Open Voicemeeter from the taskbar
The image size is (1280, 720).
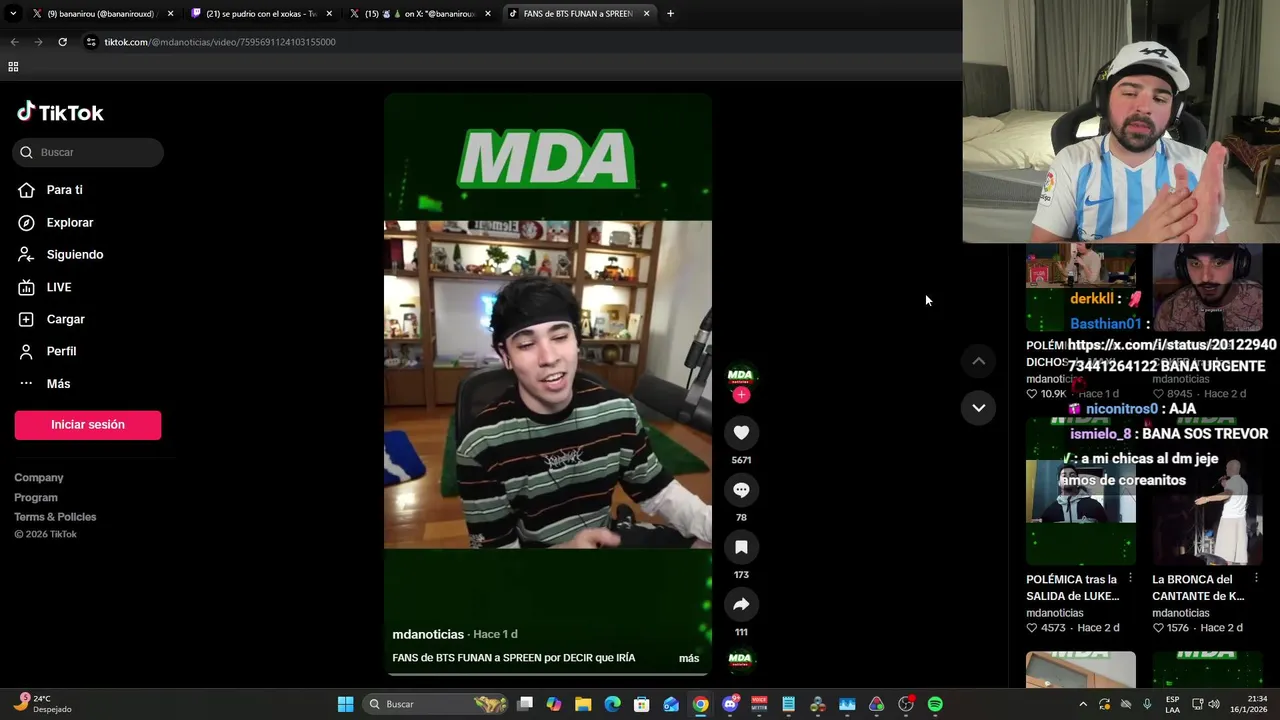coord(759,704)
